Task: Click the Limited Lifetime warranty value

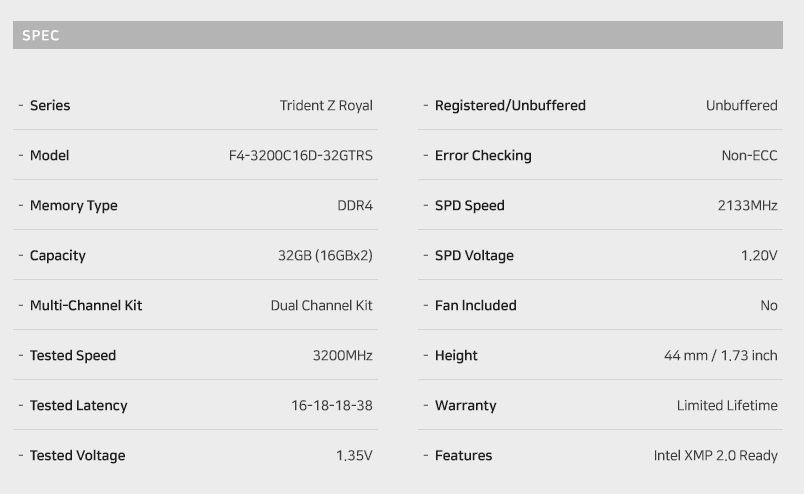Action: click(727, 405)
